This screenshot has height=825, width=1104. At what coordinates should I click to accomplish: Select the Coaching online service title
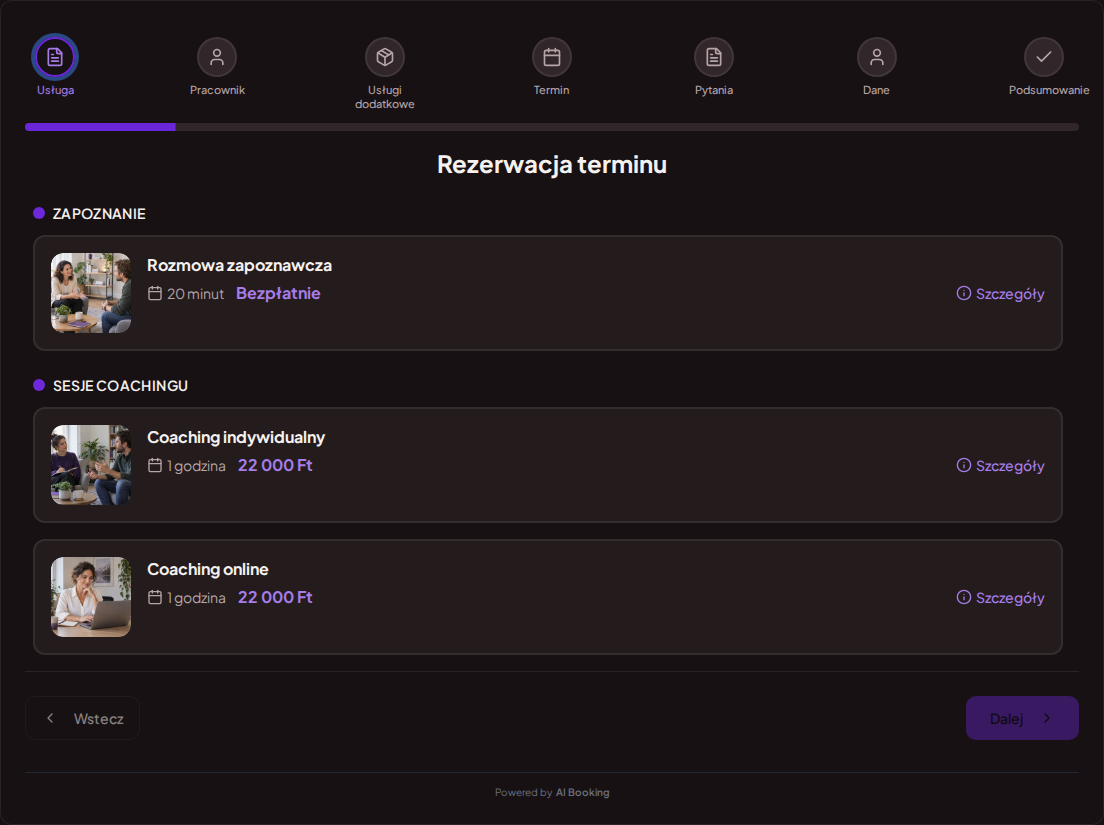208,569
